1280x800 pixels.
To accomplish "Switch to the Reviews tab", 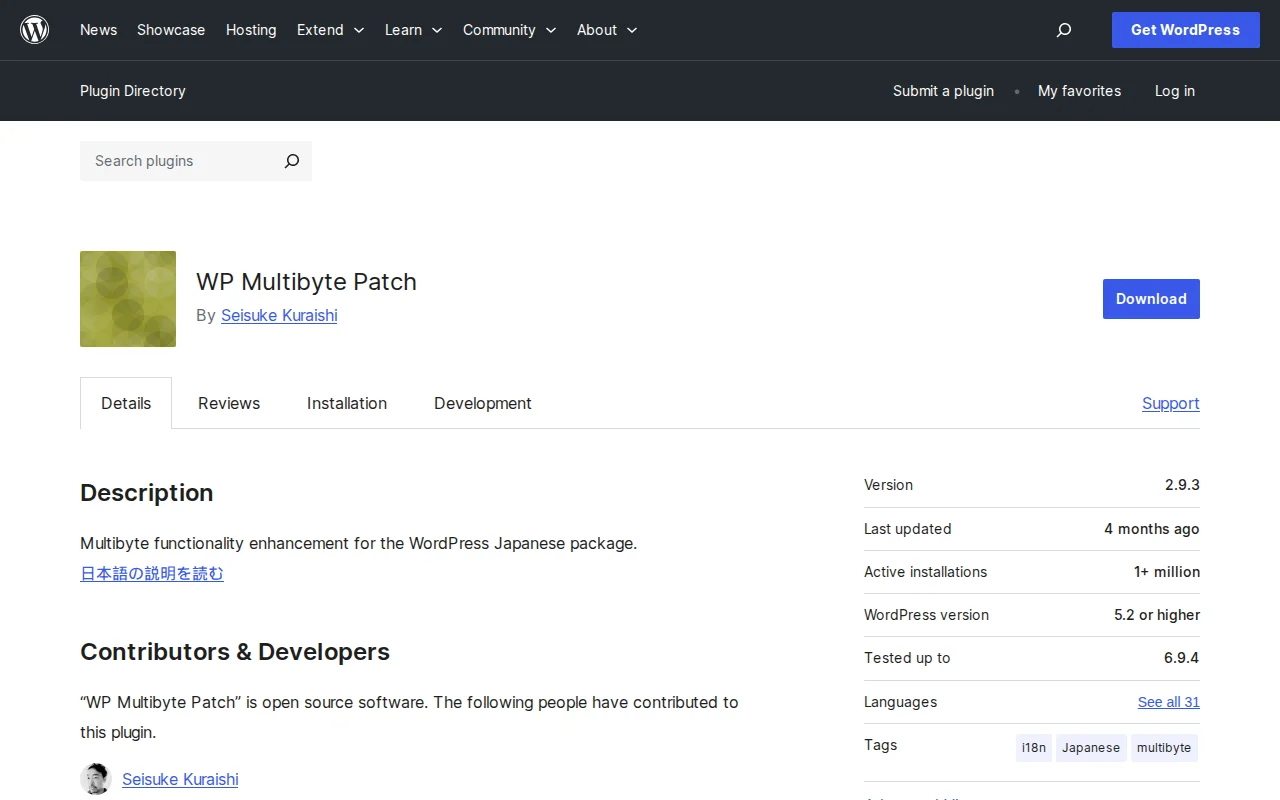I will click(228, 403).
